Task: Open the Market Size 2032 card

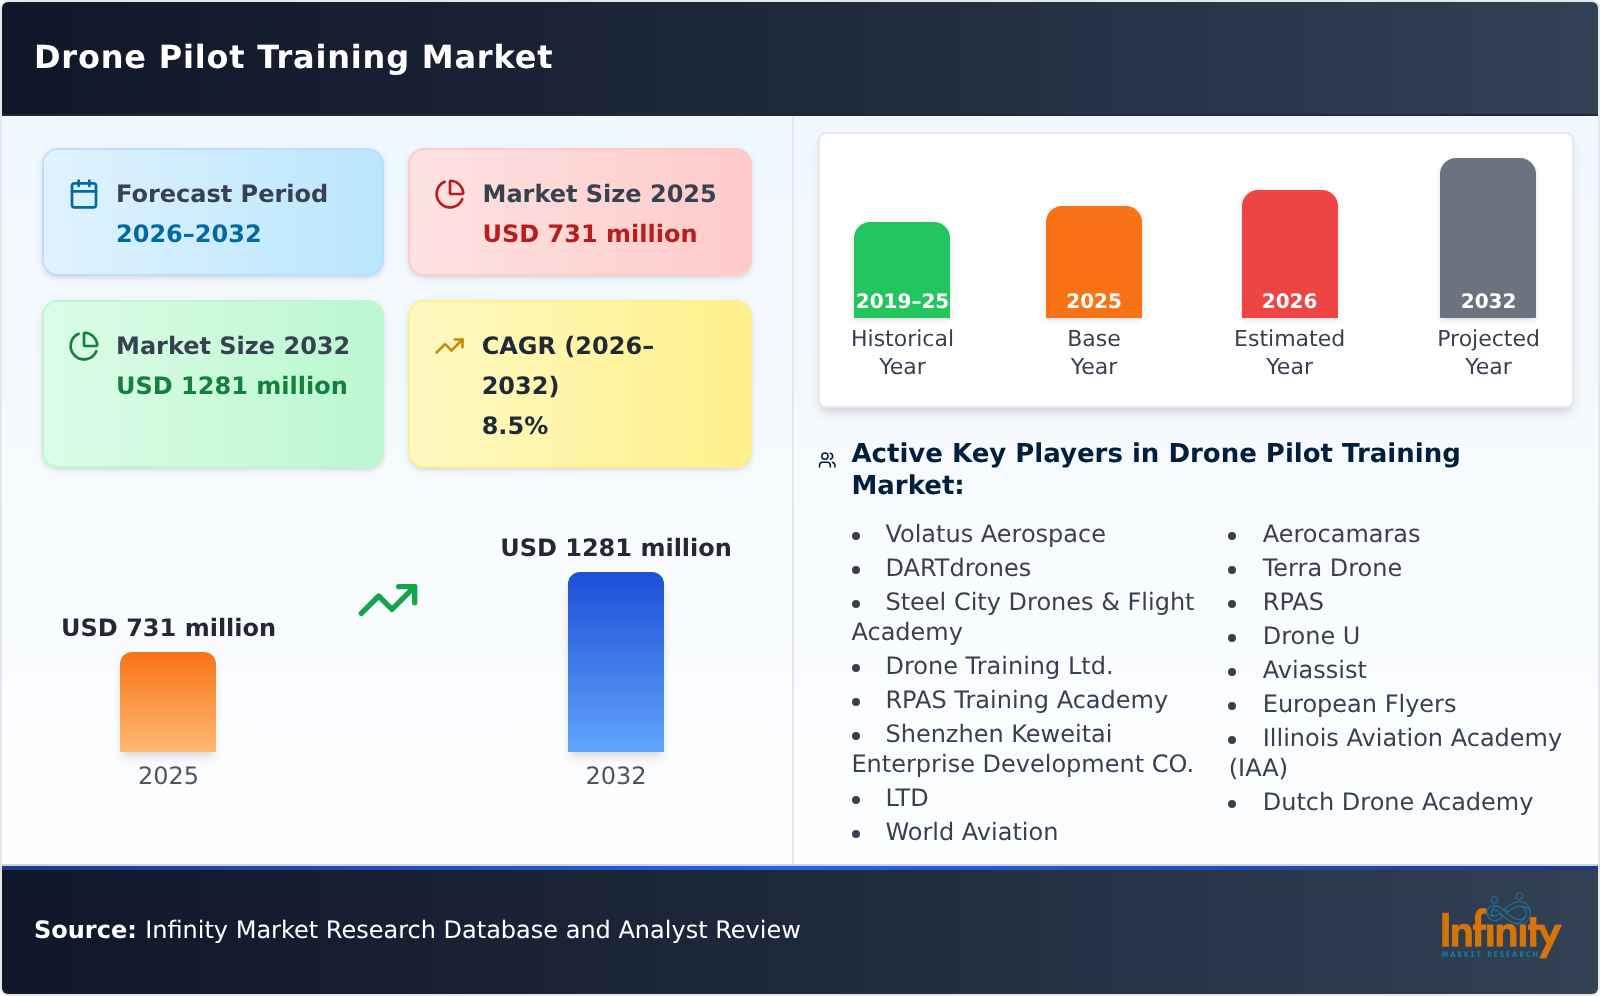Action: pyautogui.click(x=213, y=384)
